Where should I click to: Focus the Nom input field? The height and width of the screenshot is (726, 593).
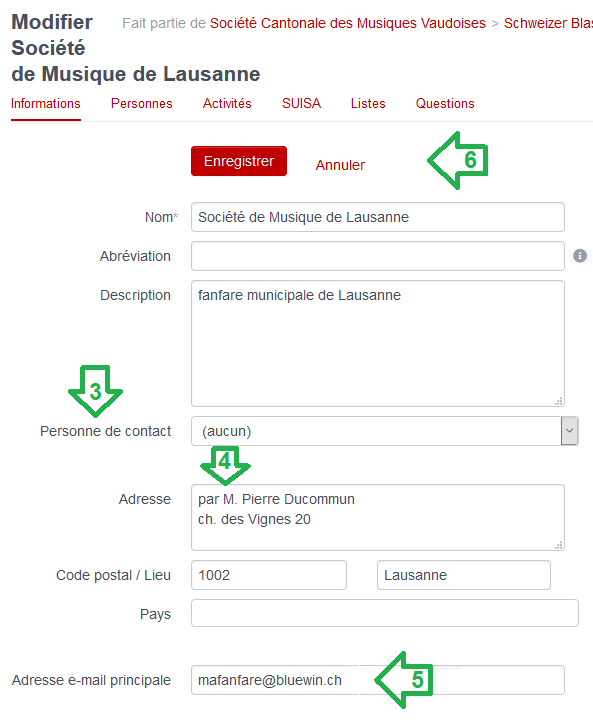[x=378, y=217]
